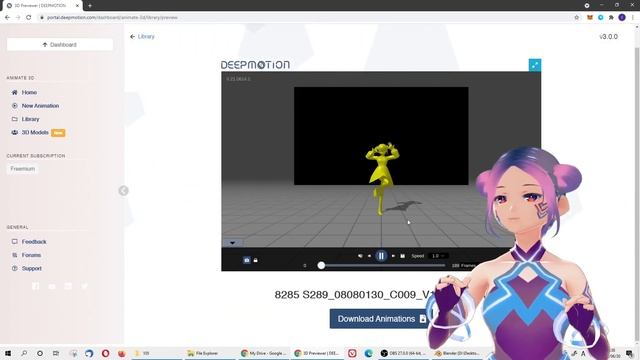
Task: Open Home in the sidebar
Action: (29, 92)
